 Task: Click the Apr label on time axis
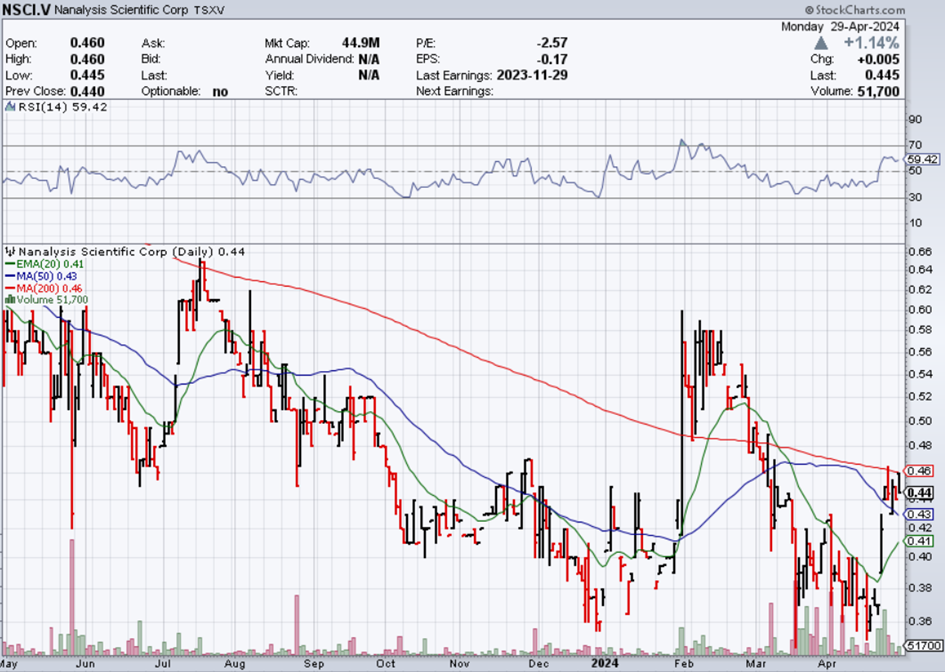(x=827, y=664)
